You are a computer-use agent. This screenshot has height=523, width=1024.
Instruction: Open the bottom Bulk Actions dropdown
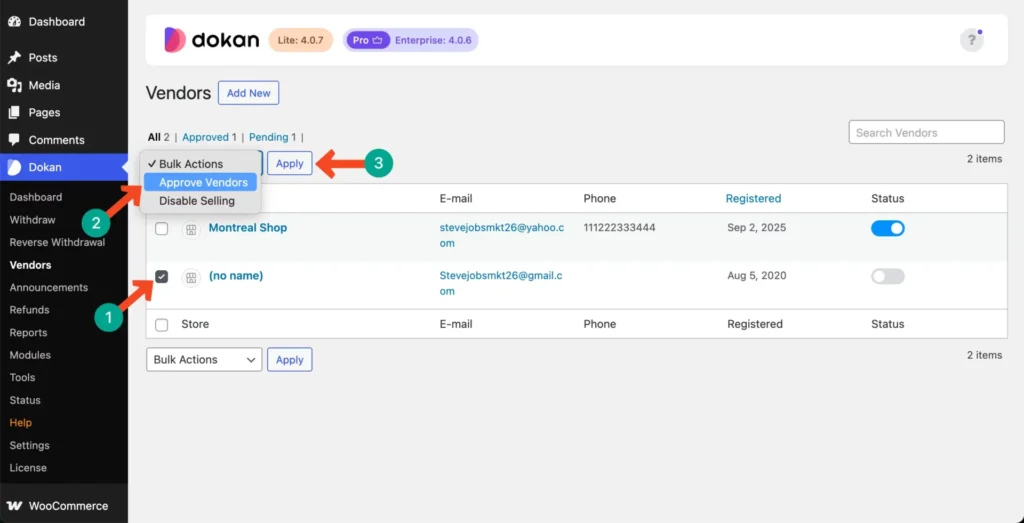click(204, 360)
